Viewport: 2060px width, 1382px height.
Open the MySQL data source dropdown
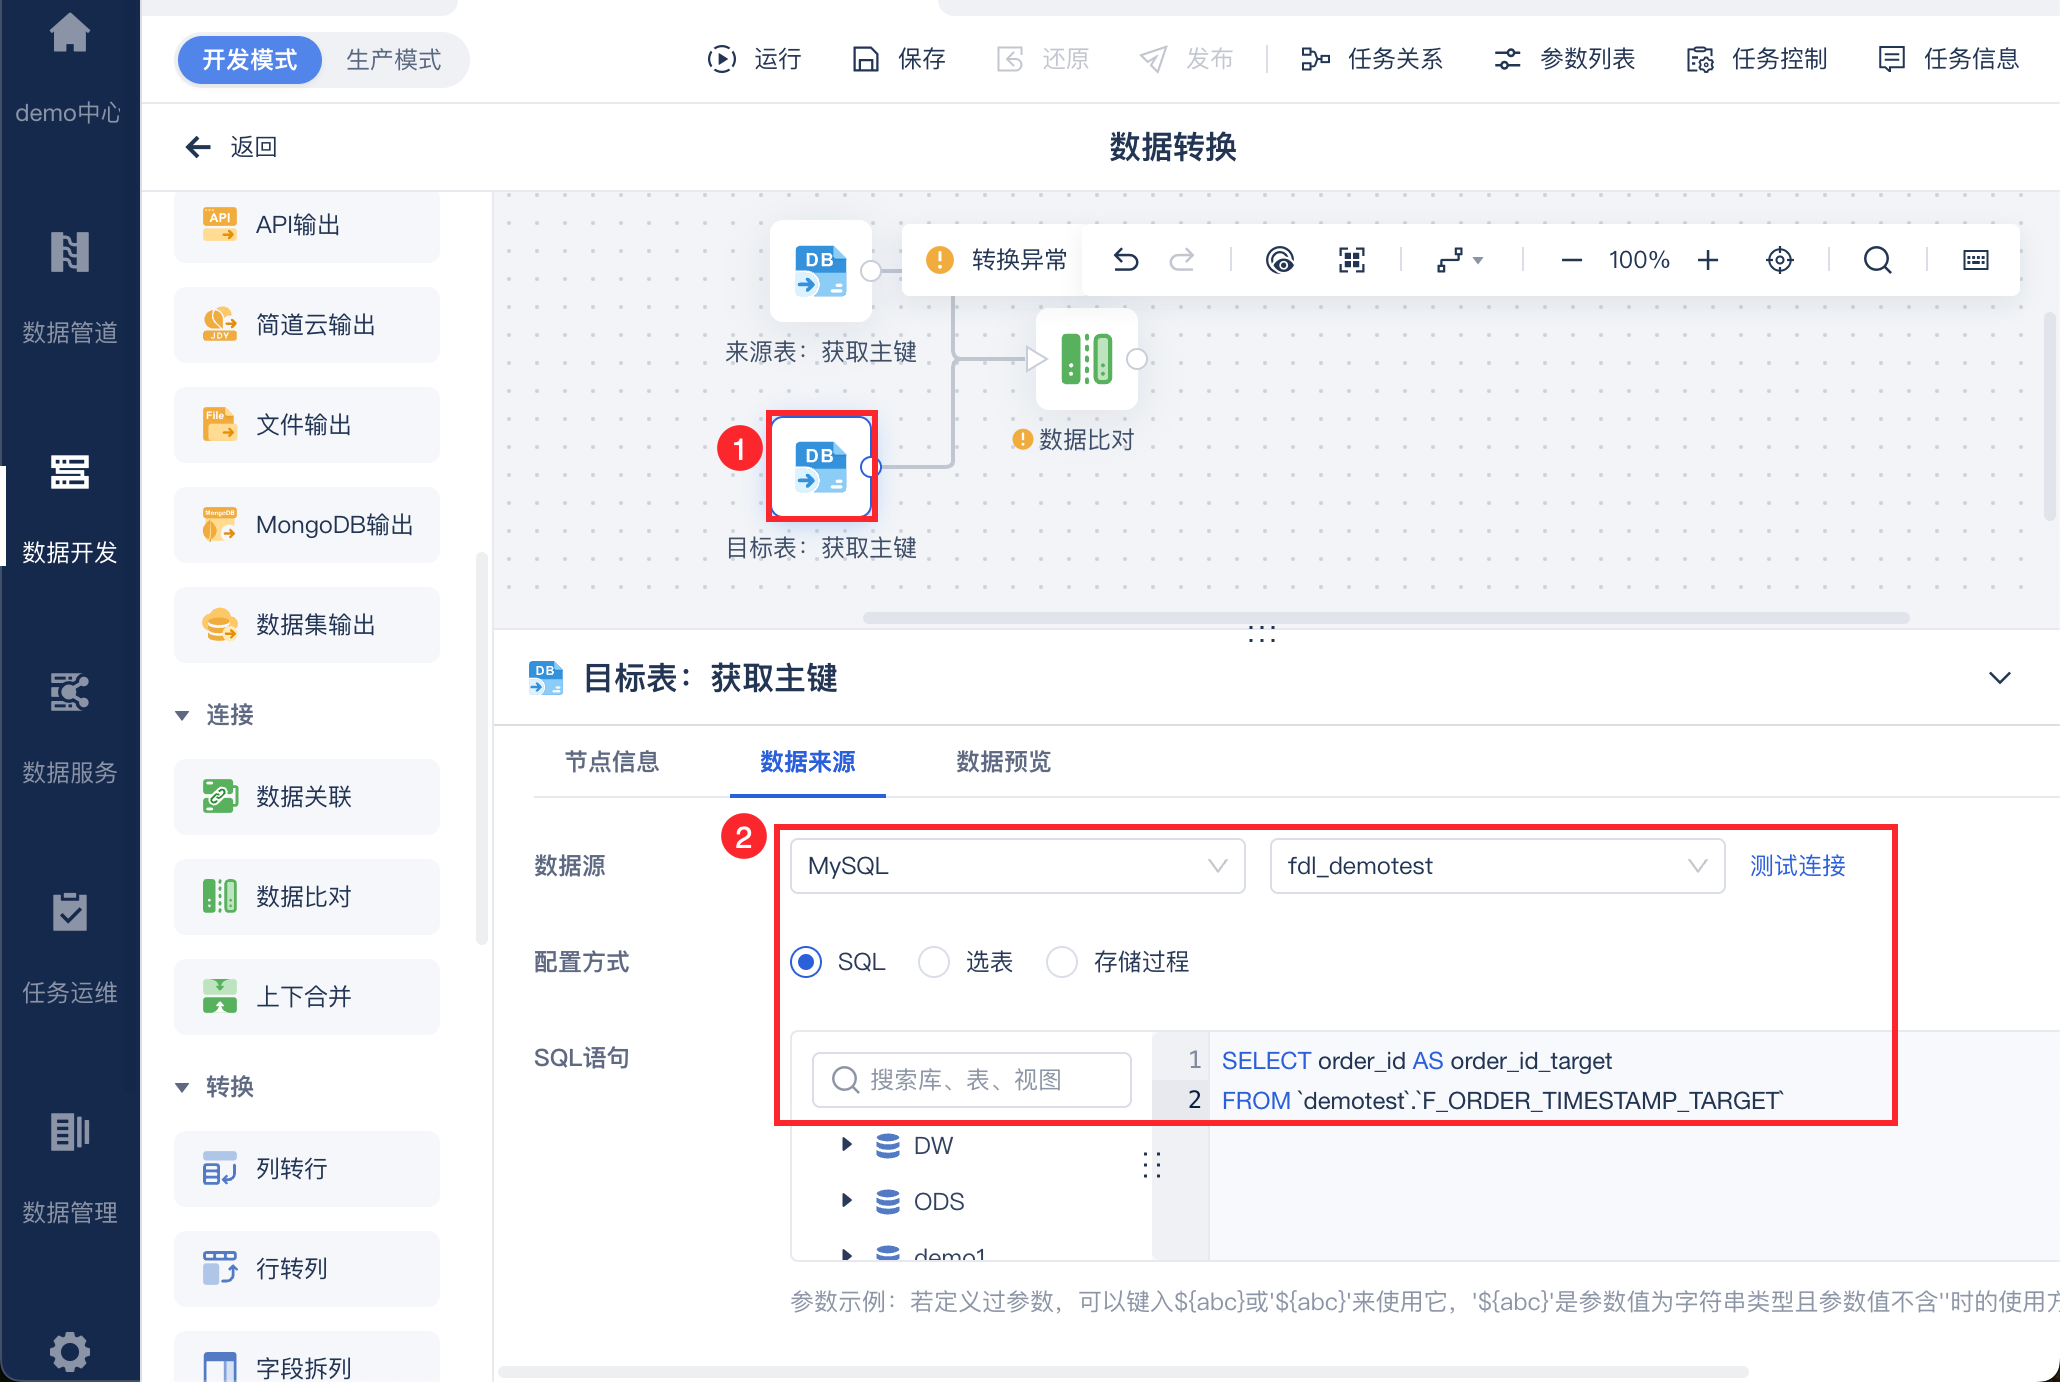coord(1017,866)
